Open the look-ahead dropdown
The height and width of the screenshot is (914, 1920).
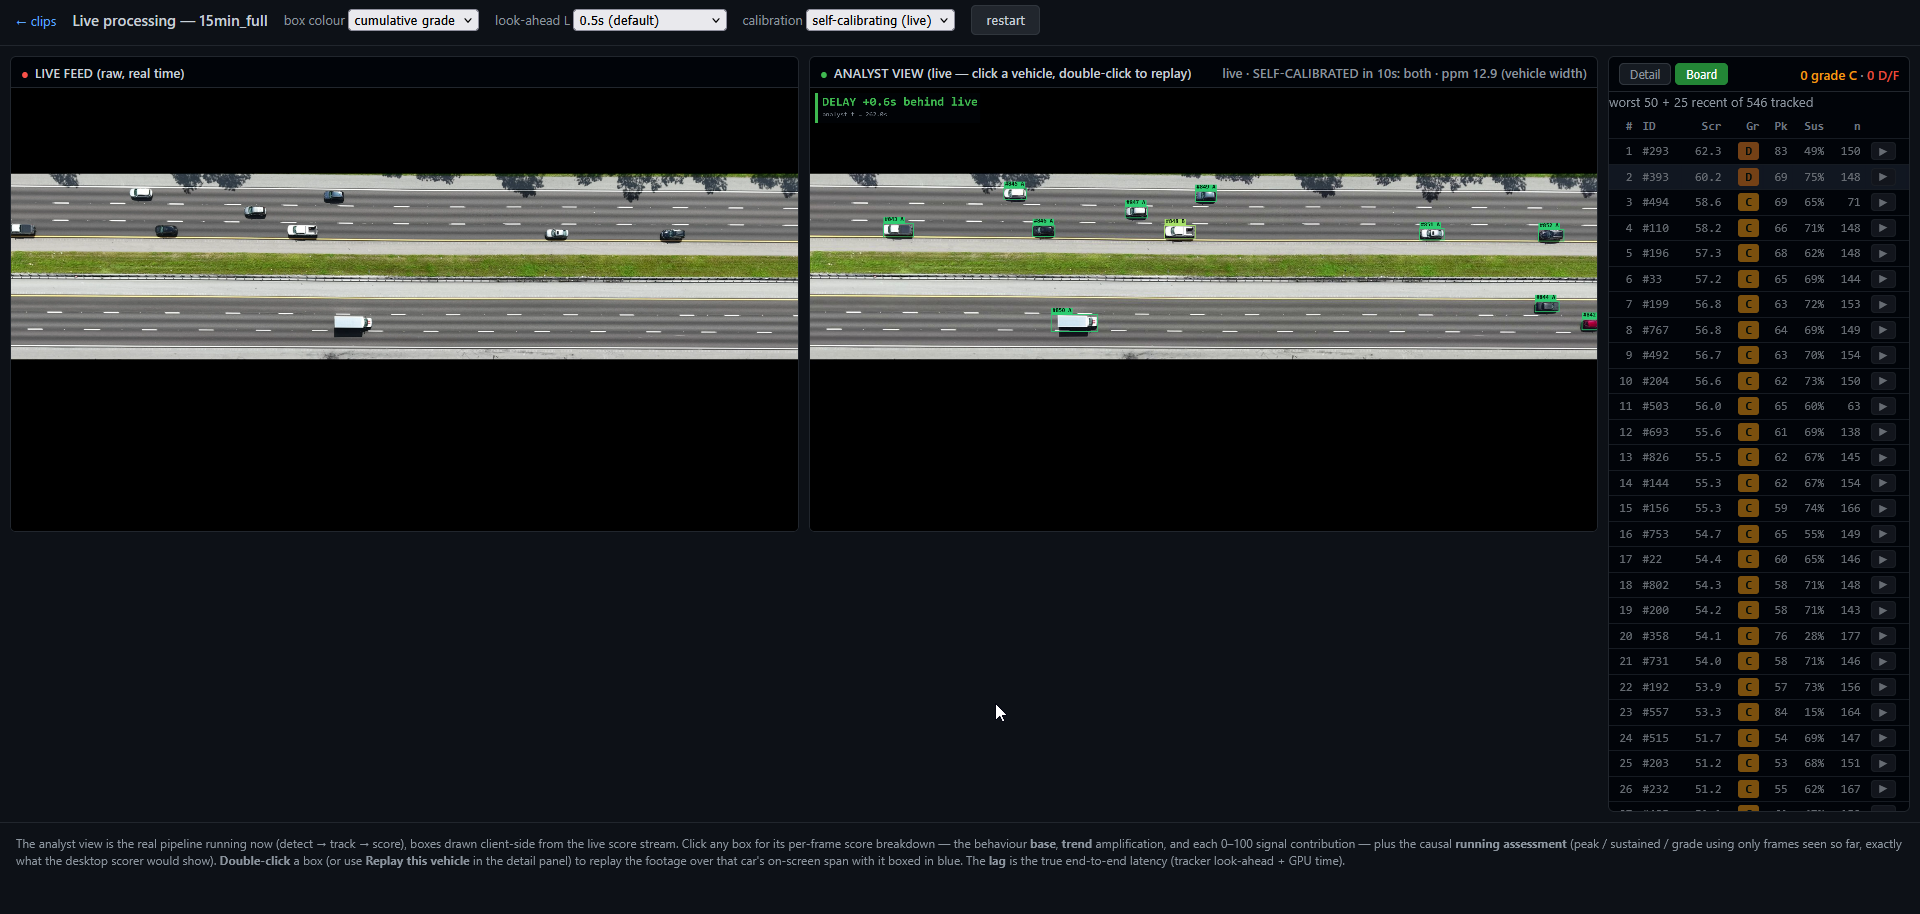point(650,20)
